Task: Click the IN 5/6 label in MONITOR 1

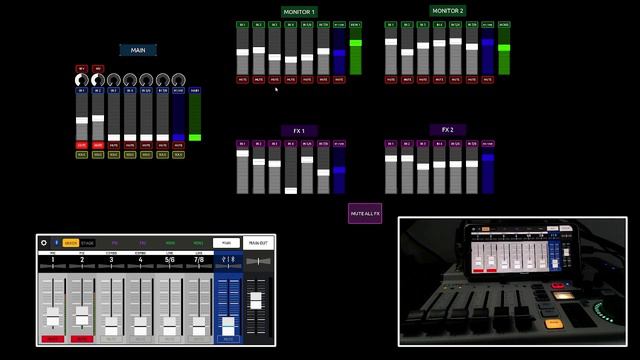Action: [307, 25]
